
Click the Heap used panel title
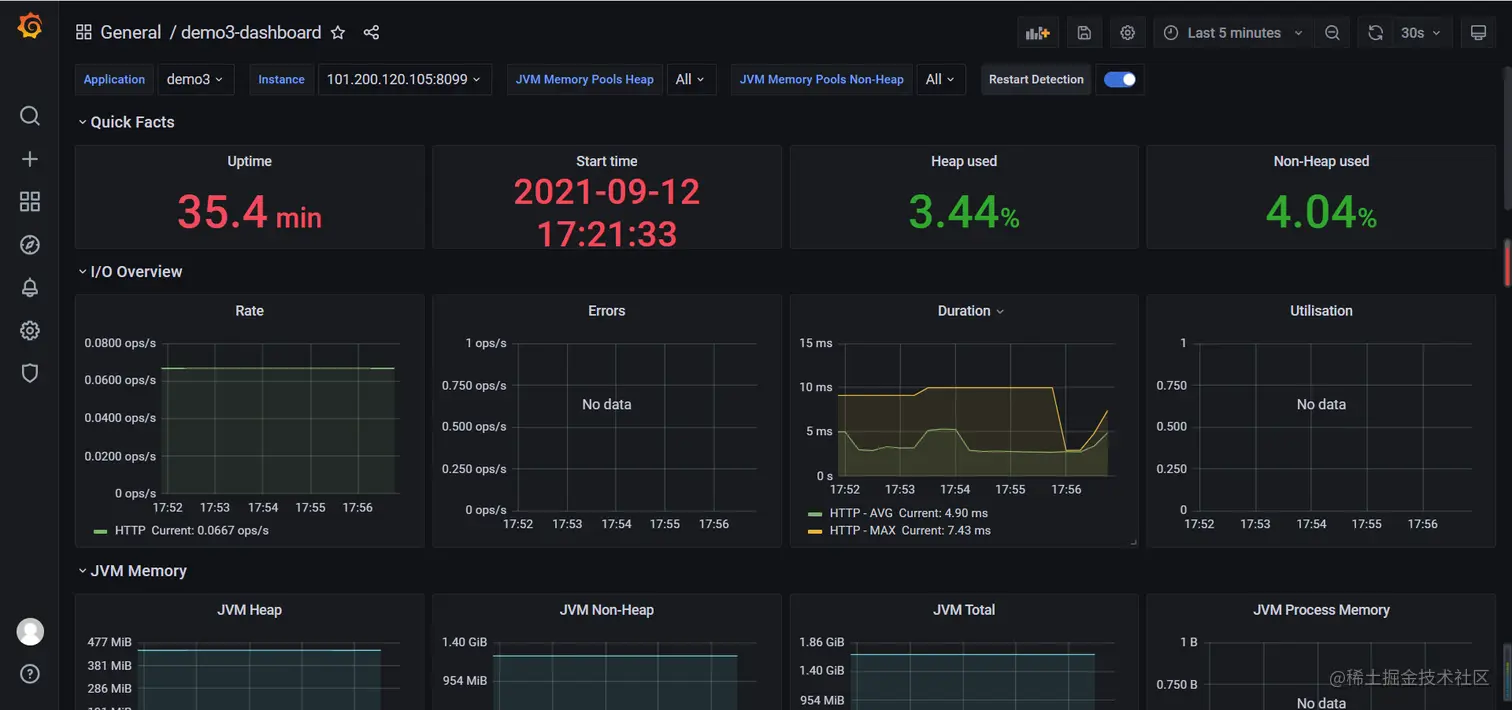[964, 161]
